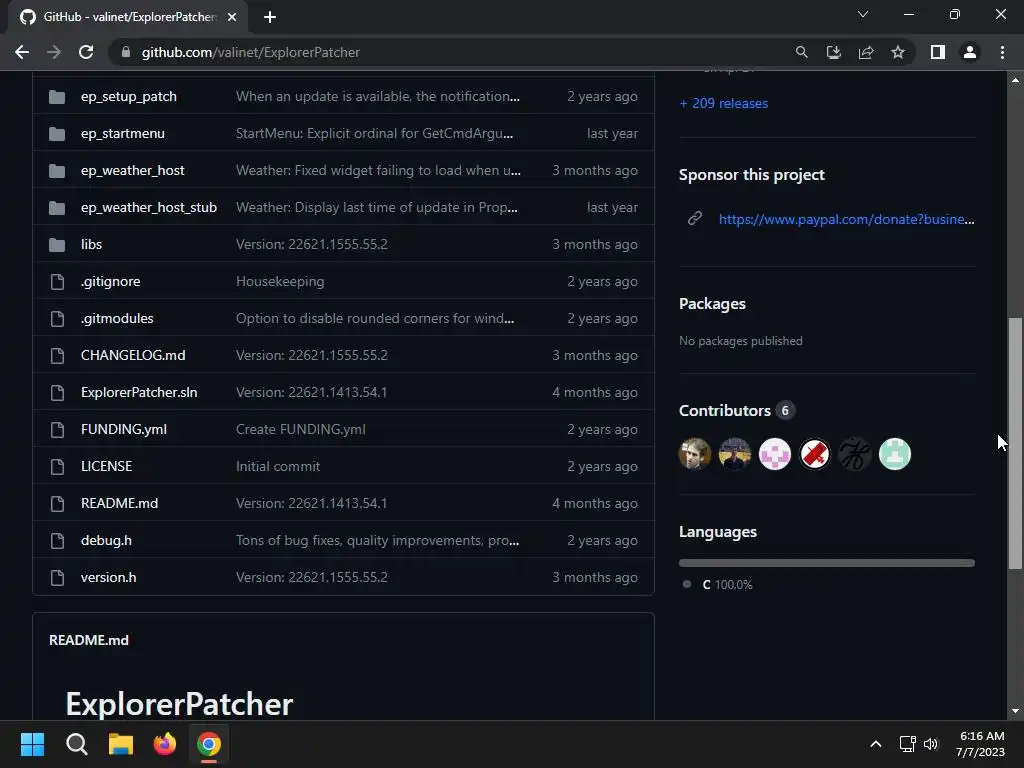The height and width of the screenshot is (768, 1024).
Task: Click the browser back arrow
Action: (x=22, y=52)
